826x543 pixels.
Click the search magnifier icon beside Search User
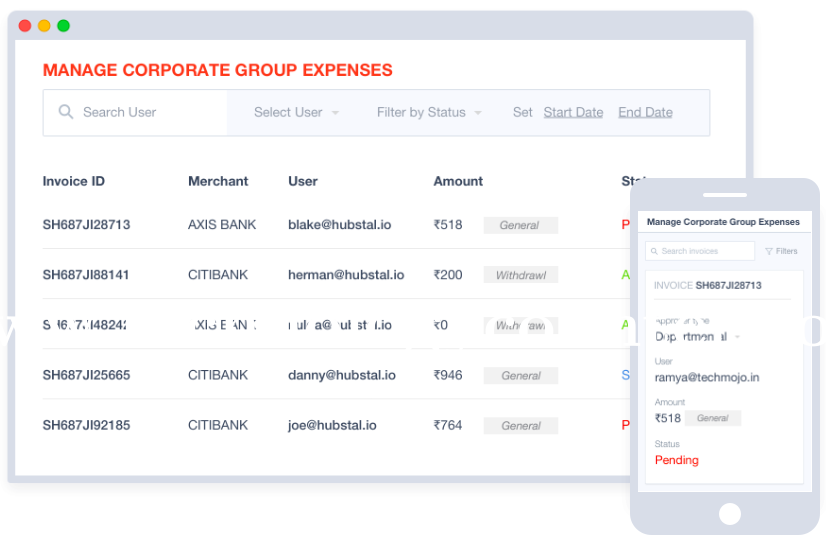pos(66,112)
